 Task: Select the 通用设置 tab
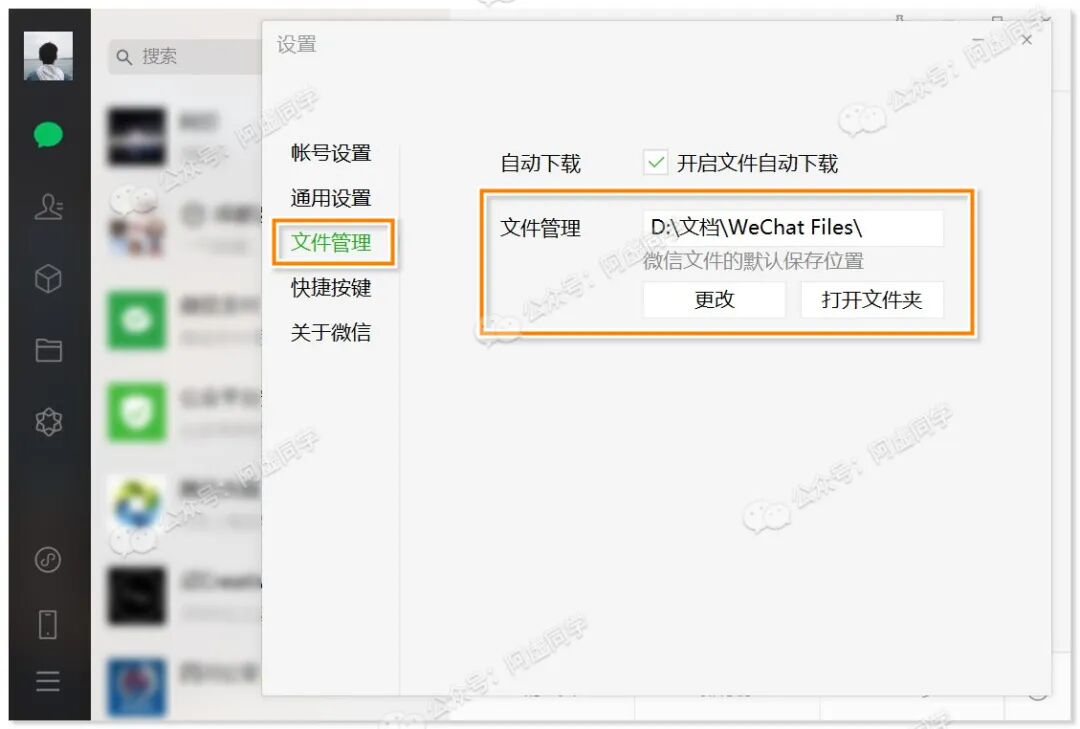pyautogui.click(x=331, y=198)
